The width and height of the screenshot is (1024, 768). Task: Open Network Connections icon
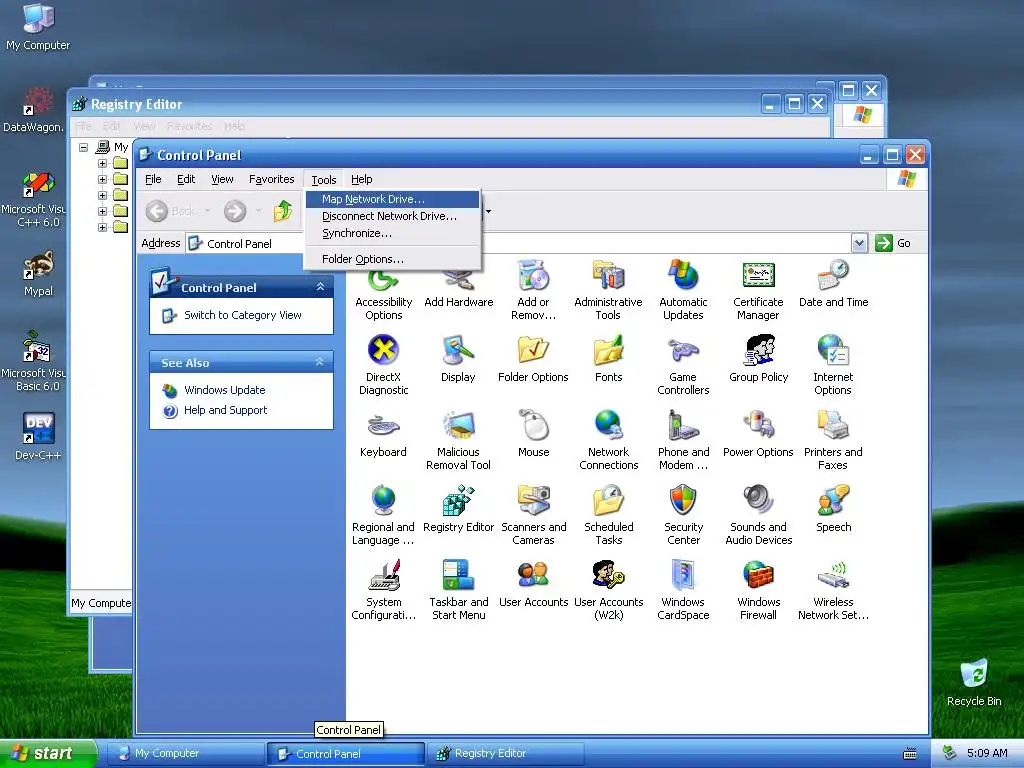pyautogui.click(x=608, y=441)
